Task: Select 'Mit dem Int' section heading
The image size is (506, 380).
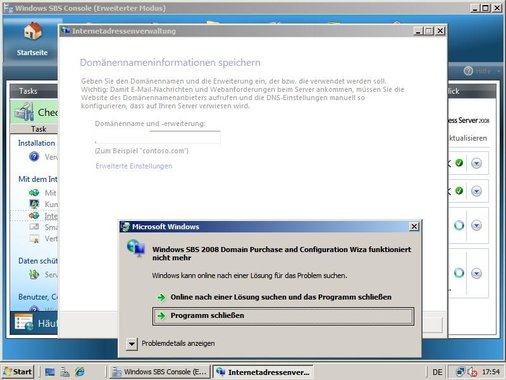Action: [x=38, y=179]
